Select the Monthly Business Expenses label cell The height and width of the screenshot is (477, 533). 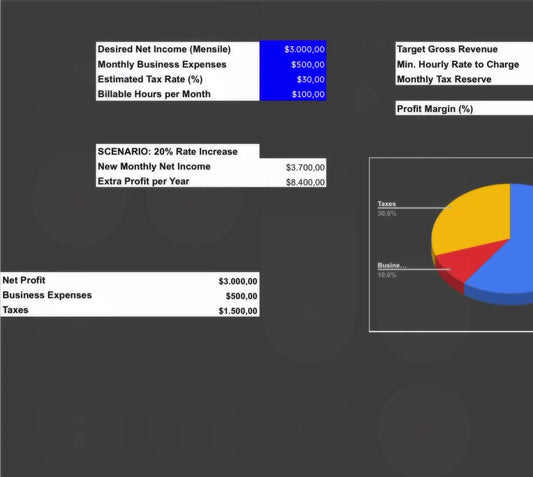[177, 64]
